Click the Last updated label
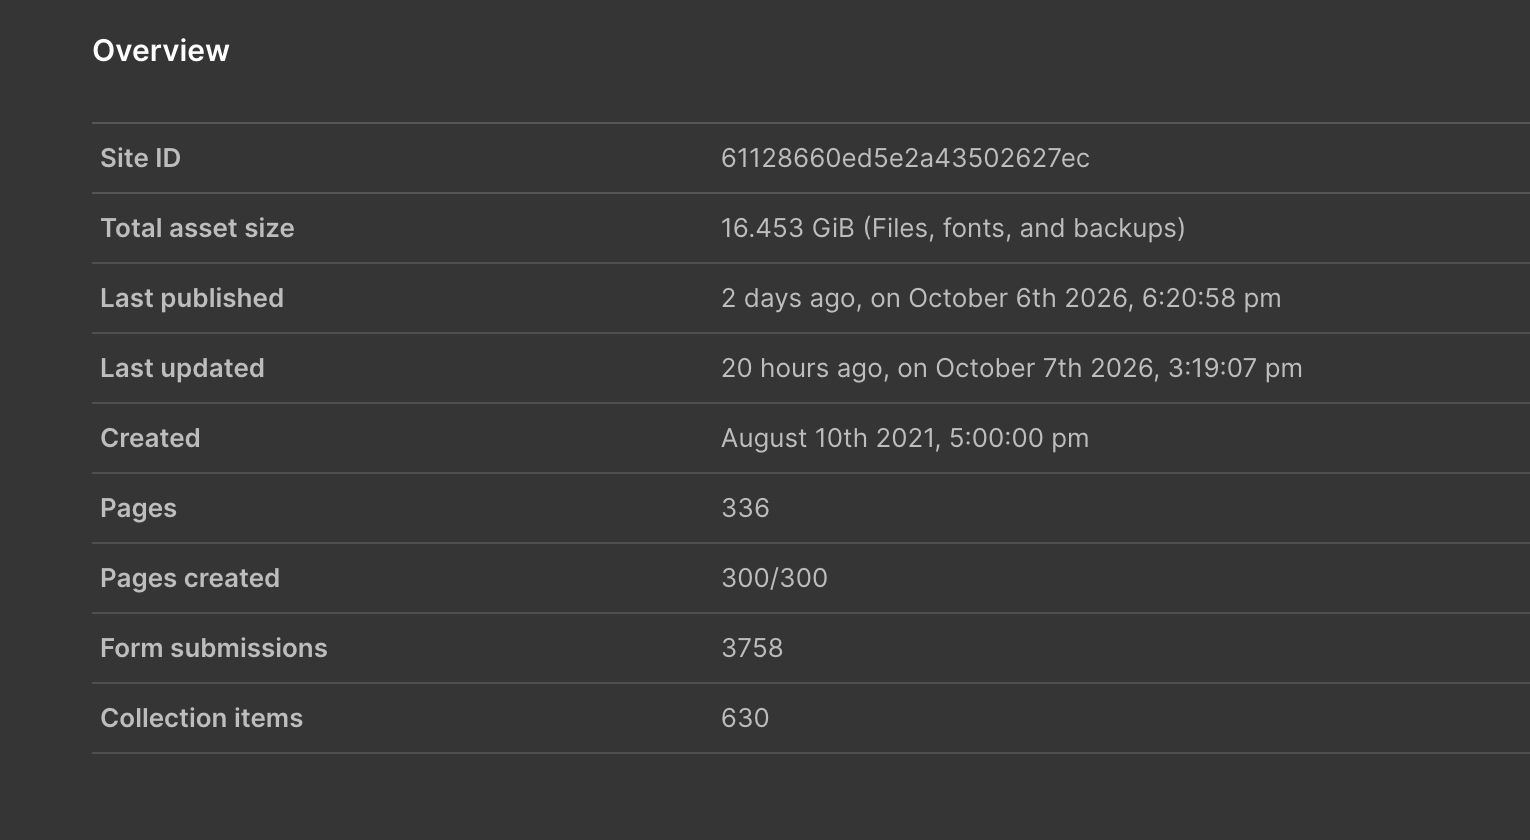The width and height of the screenshot is (1530, 840). point(182,368)
